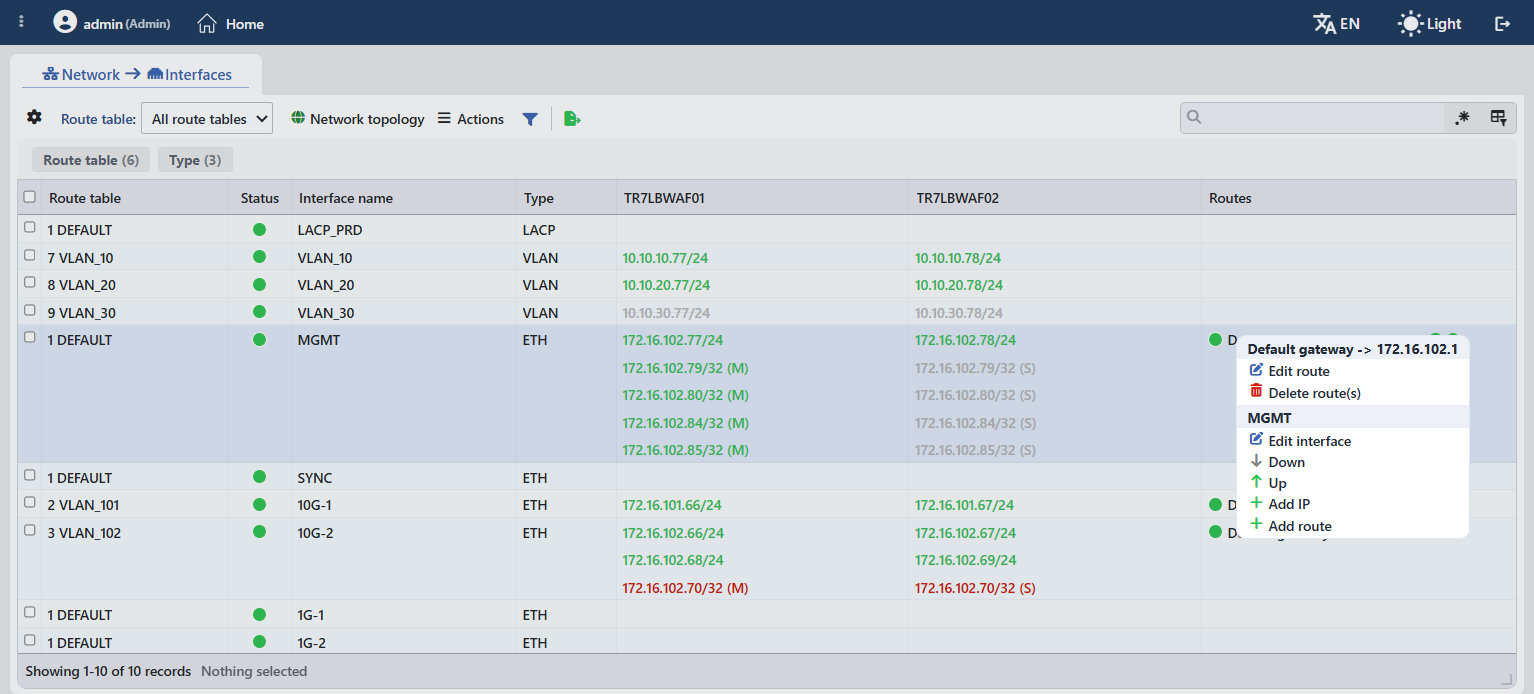The width and height of the screenshot is (1534, 694).
Task: Click the admin user avatar icon
Action: pyautogui.click(x=65, y=22)
